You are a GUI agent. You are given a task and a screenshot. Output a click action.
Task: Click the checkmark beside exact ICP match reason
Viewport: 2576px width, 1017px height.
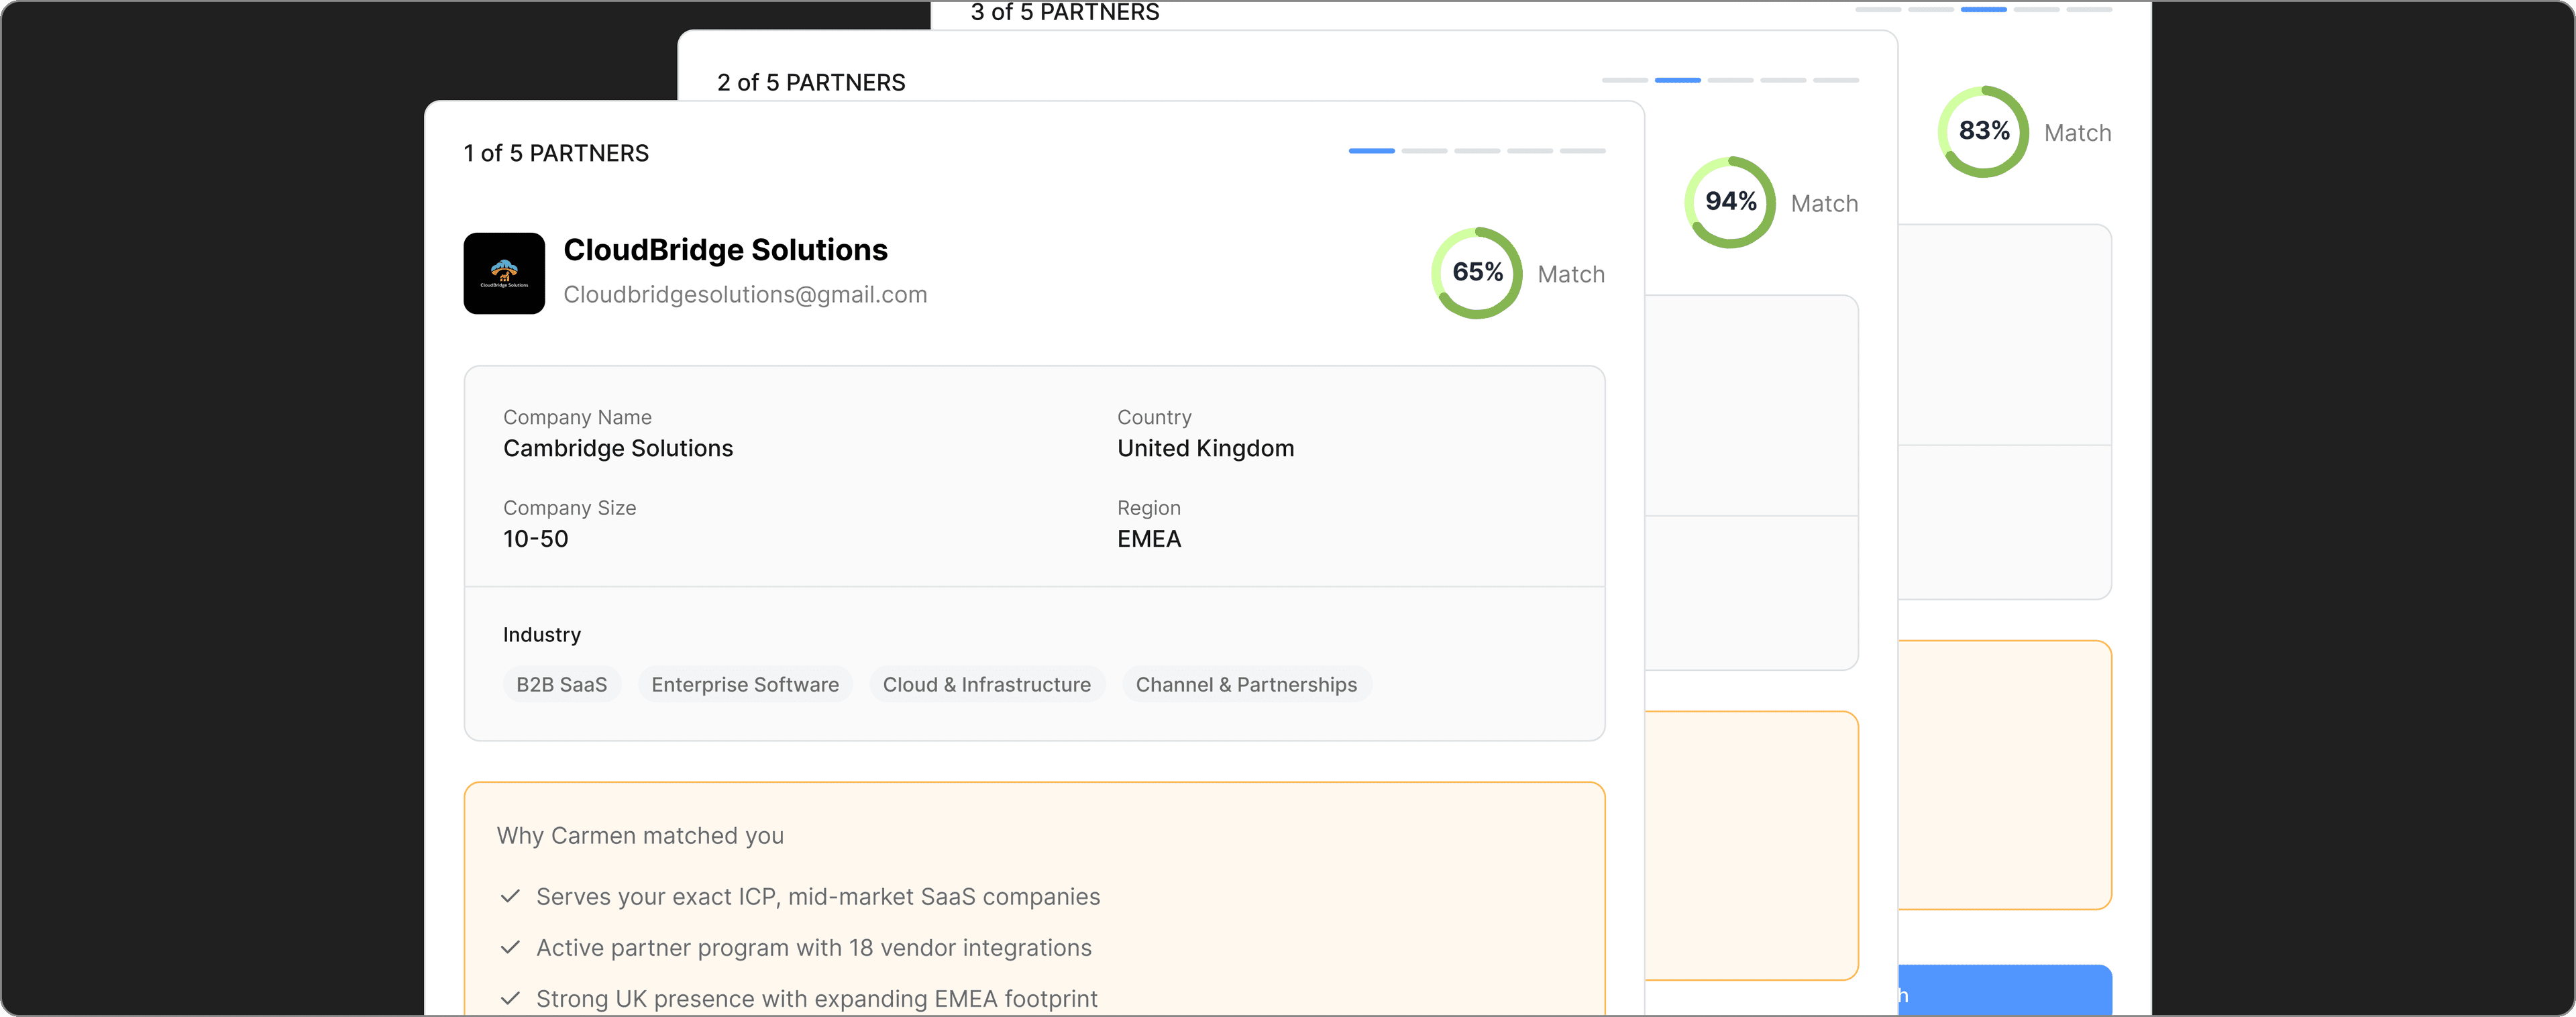(511, 897)
